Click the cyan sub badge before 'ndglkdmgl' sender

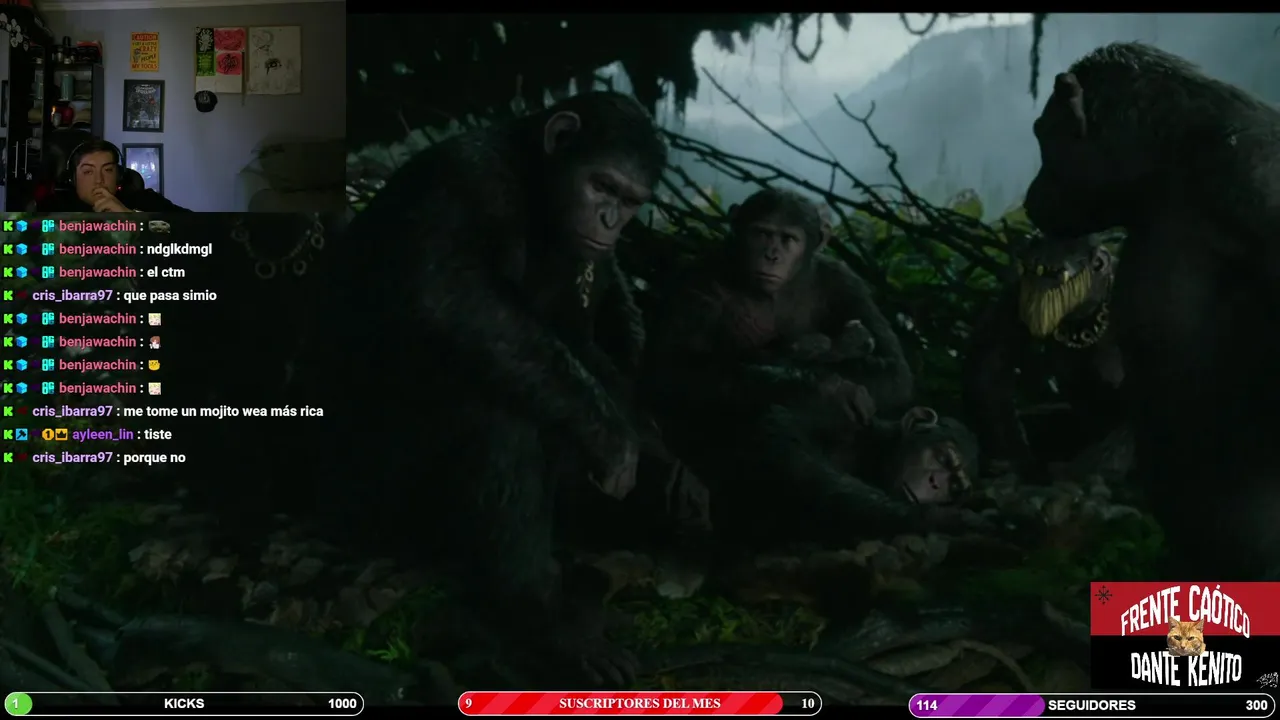coord(48,249)
